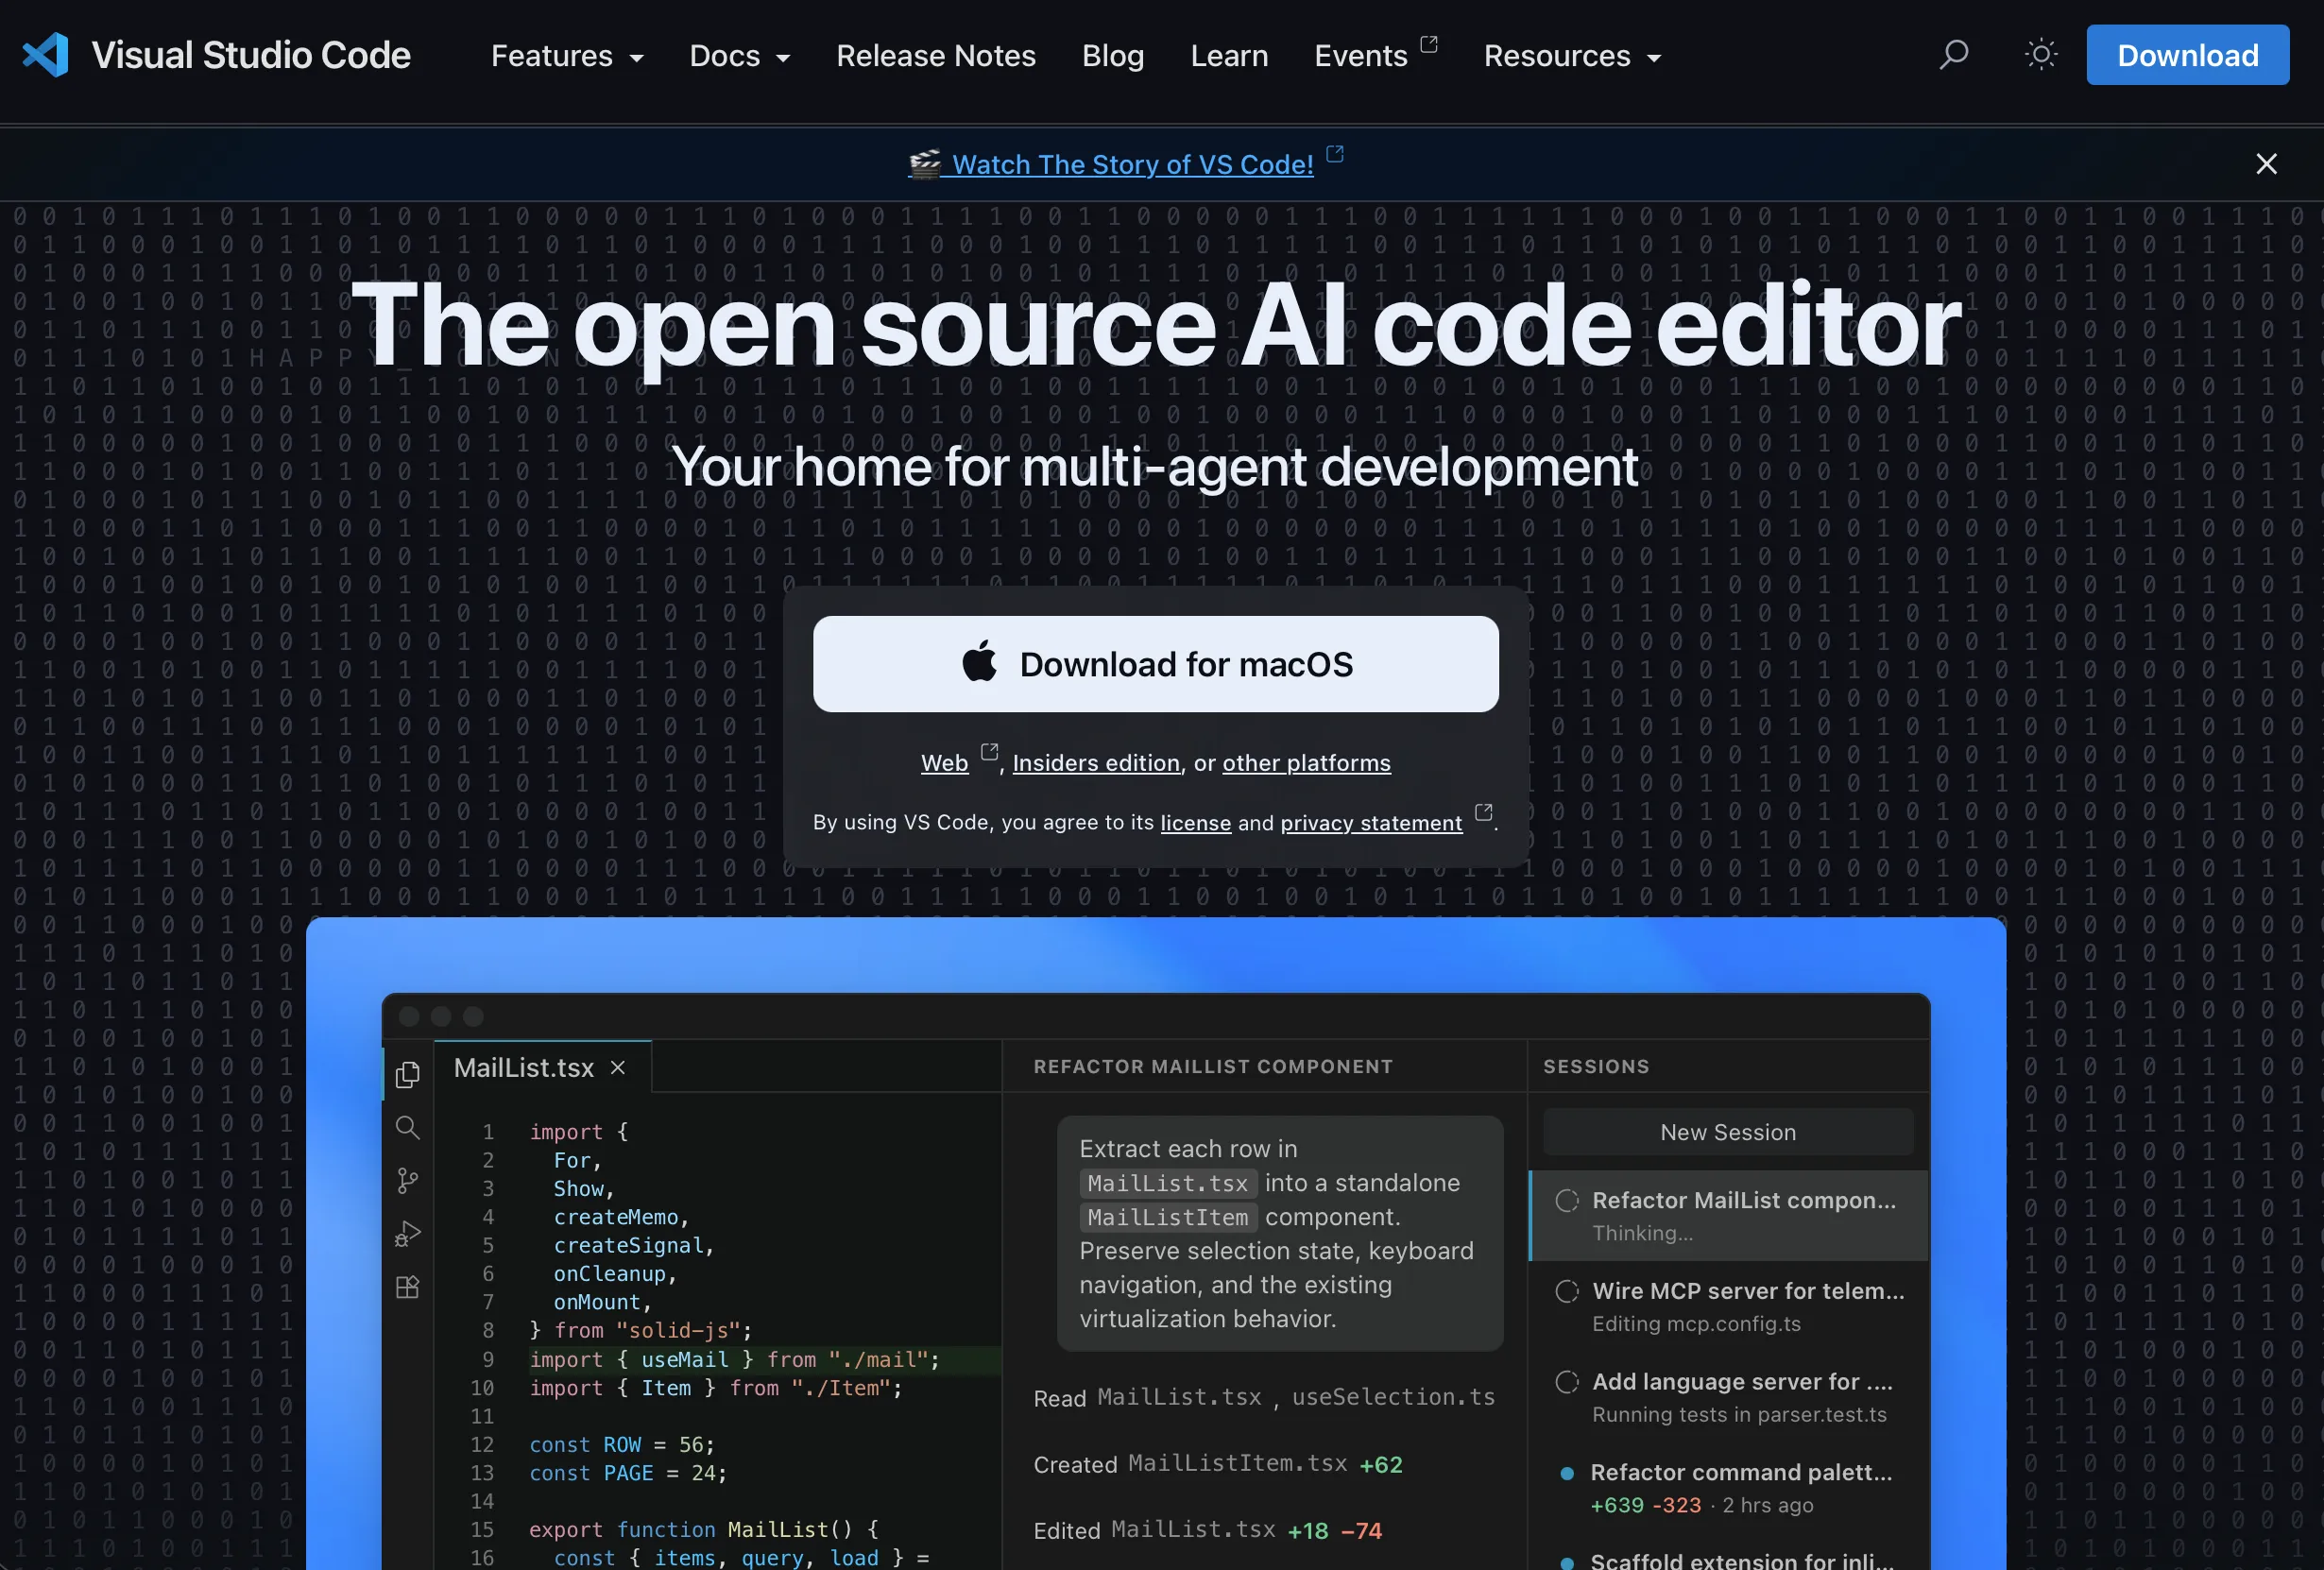2324x1570 pixels.
Task: Click the spinner icon beside Wire MCP server session
Action: 1567,1291
